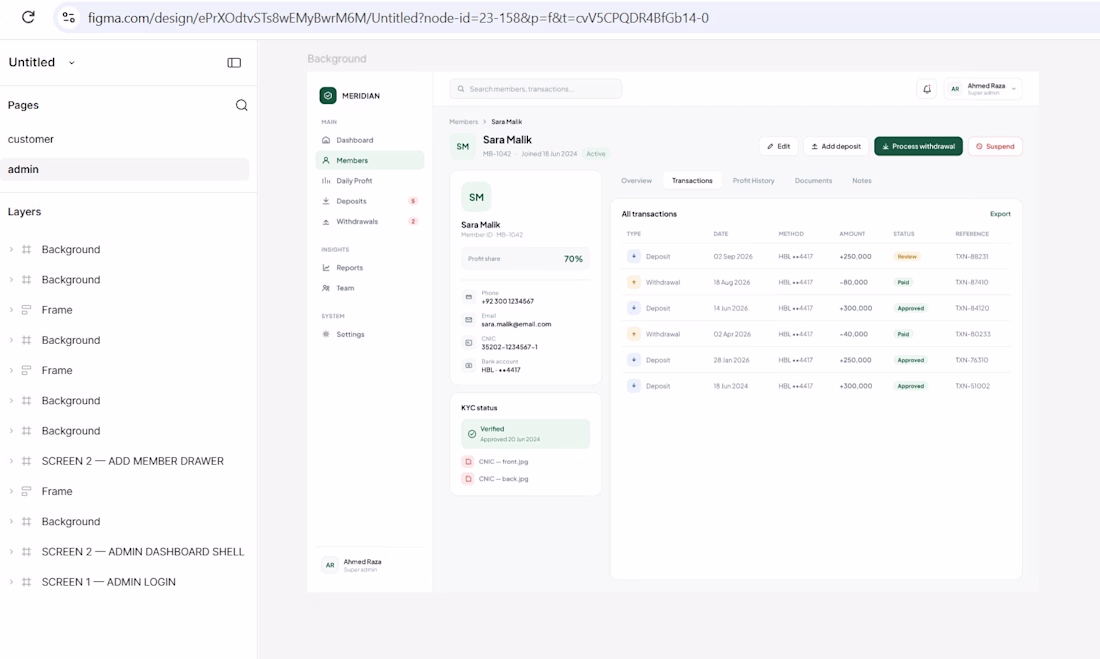
Task: Open the site information icon in address bar
Action: click(x=69, y=18)
